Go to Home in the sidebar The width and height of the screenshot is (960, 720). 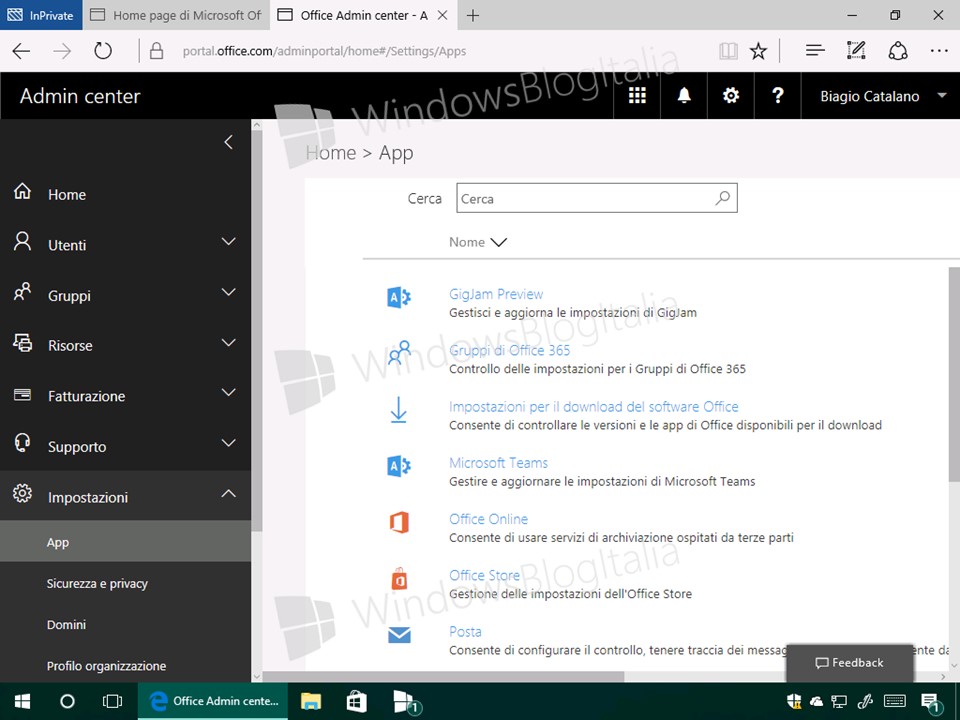pyautogui.click(x=126, y=194)
